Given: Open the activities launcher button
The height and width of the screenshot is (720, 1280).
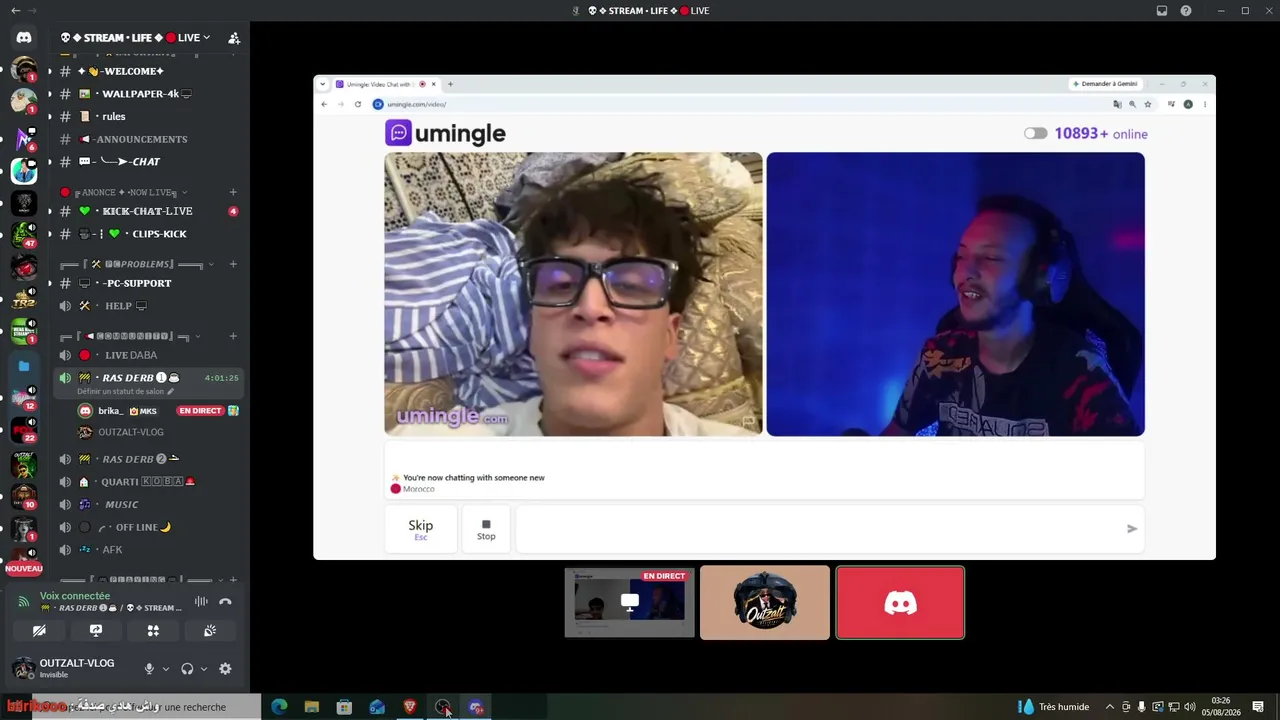Looking at the screenshot, I should pyautogui.click(x=153, y=631).
